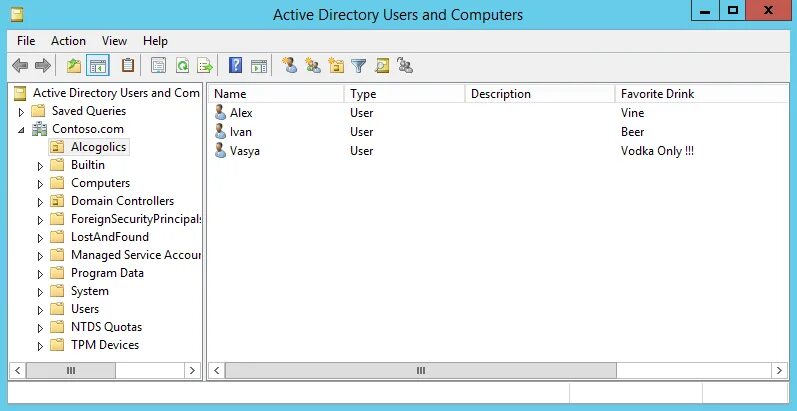797x411 pixels.
Task: Click the 'Beer' favorite drink cell
Action: 632,132
